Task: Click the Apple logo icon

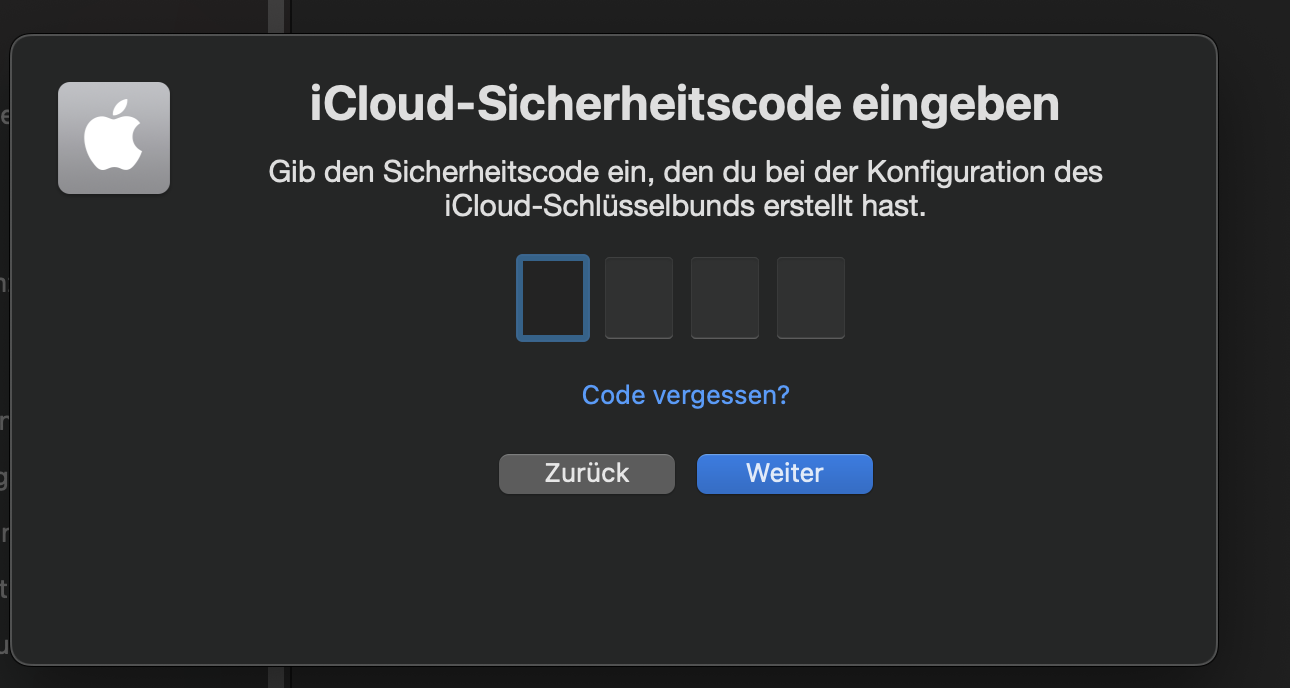Action: tap(114, 138)
